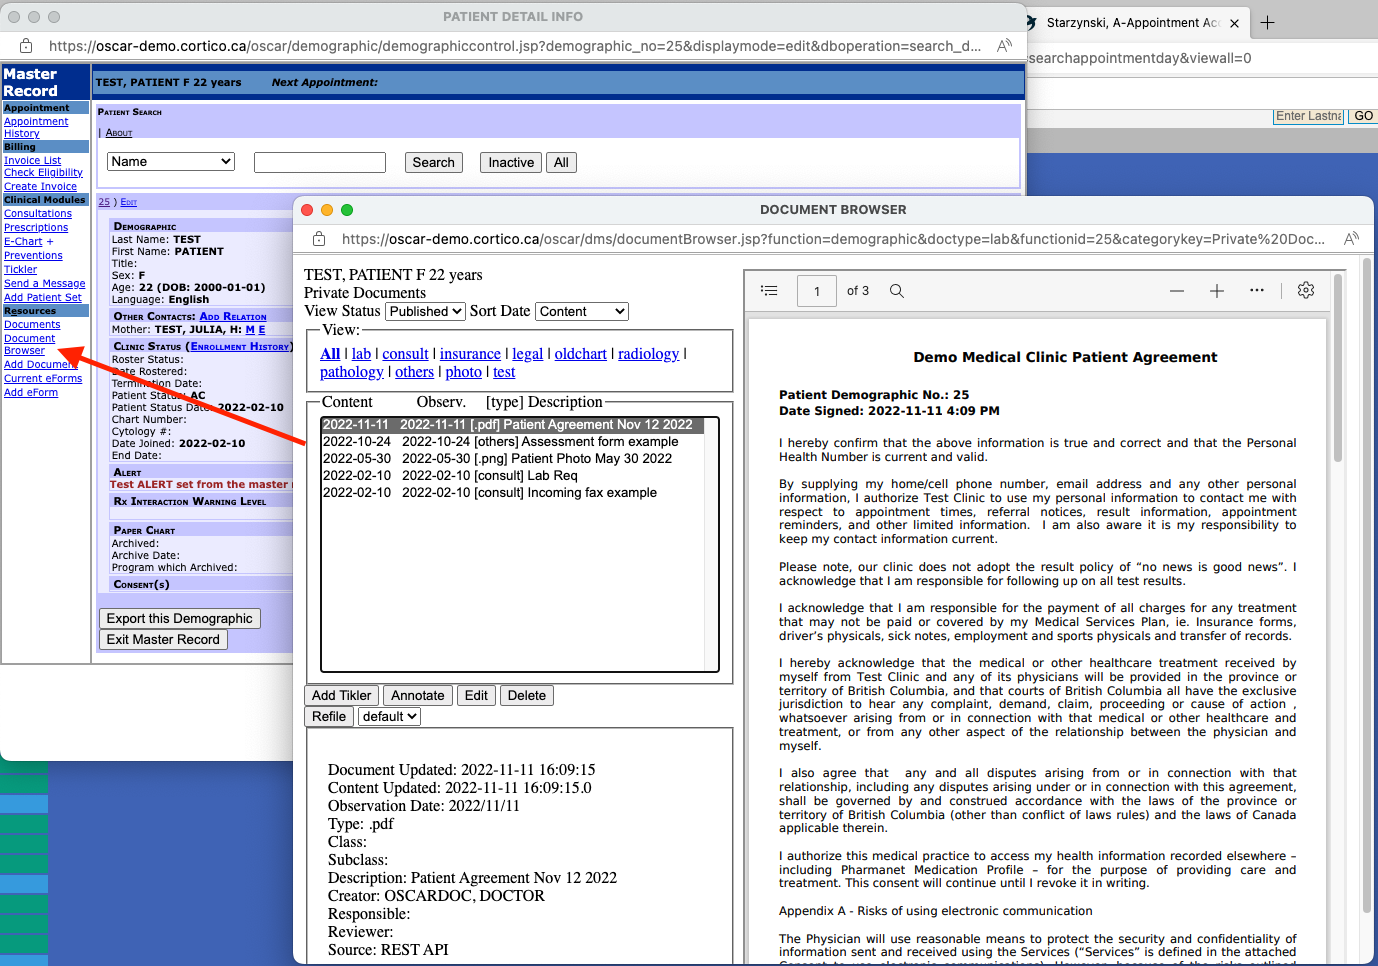Delete the selected document
Screen dimensions: 1378x966
click(x=526, y=695)
